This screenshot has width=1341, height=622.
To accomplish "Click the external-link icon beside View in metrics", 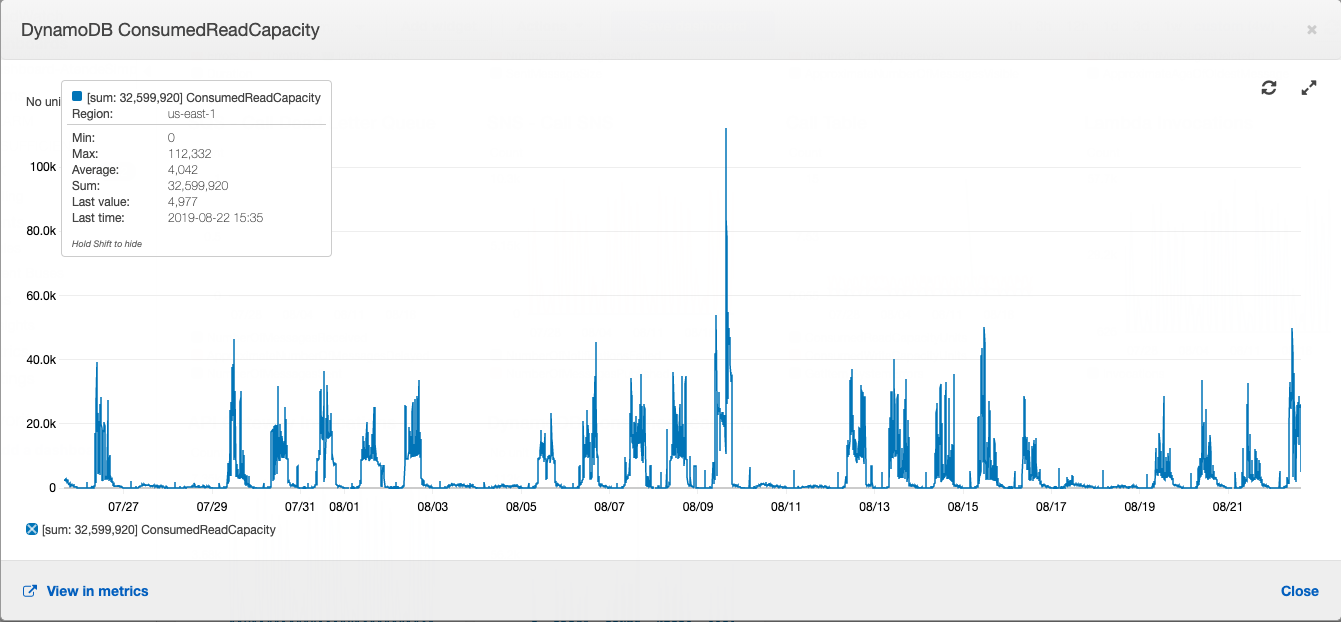I will (30, 591).
